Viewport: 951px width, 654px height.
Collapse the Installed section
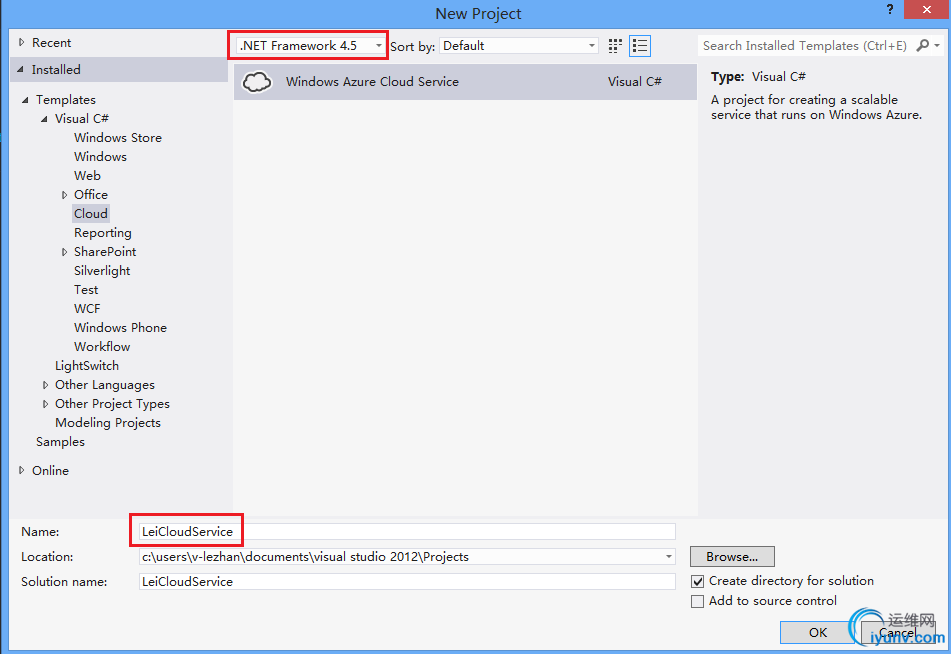point(21,70)
